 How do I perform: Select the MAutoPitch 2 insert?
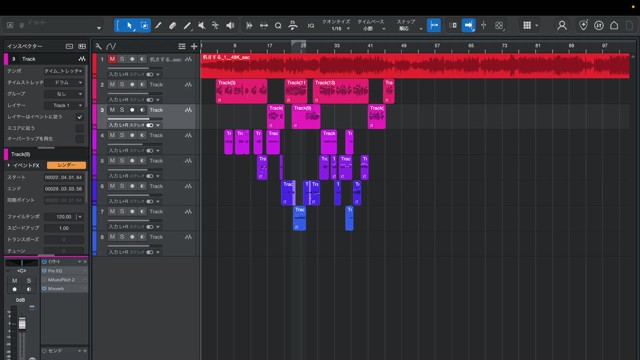pyautogui.click(x=64, y=280)
